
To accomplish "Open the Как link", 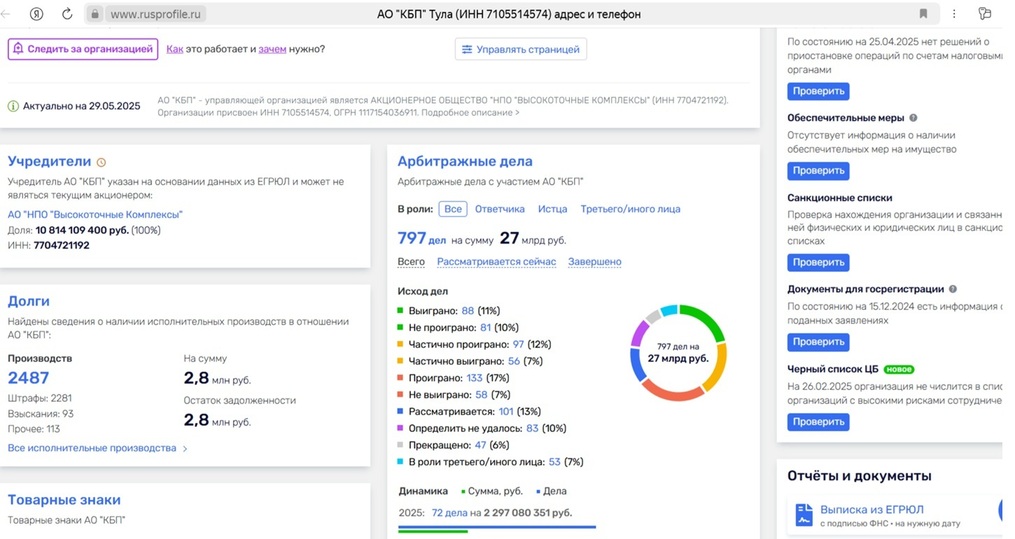I will click(x=175, y=49).
